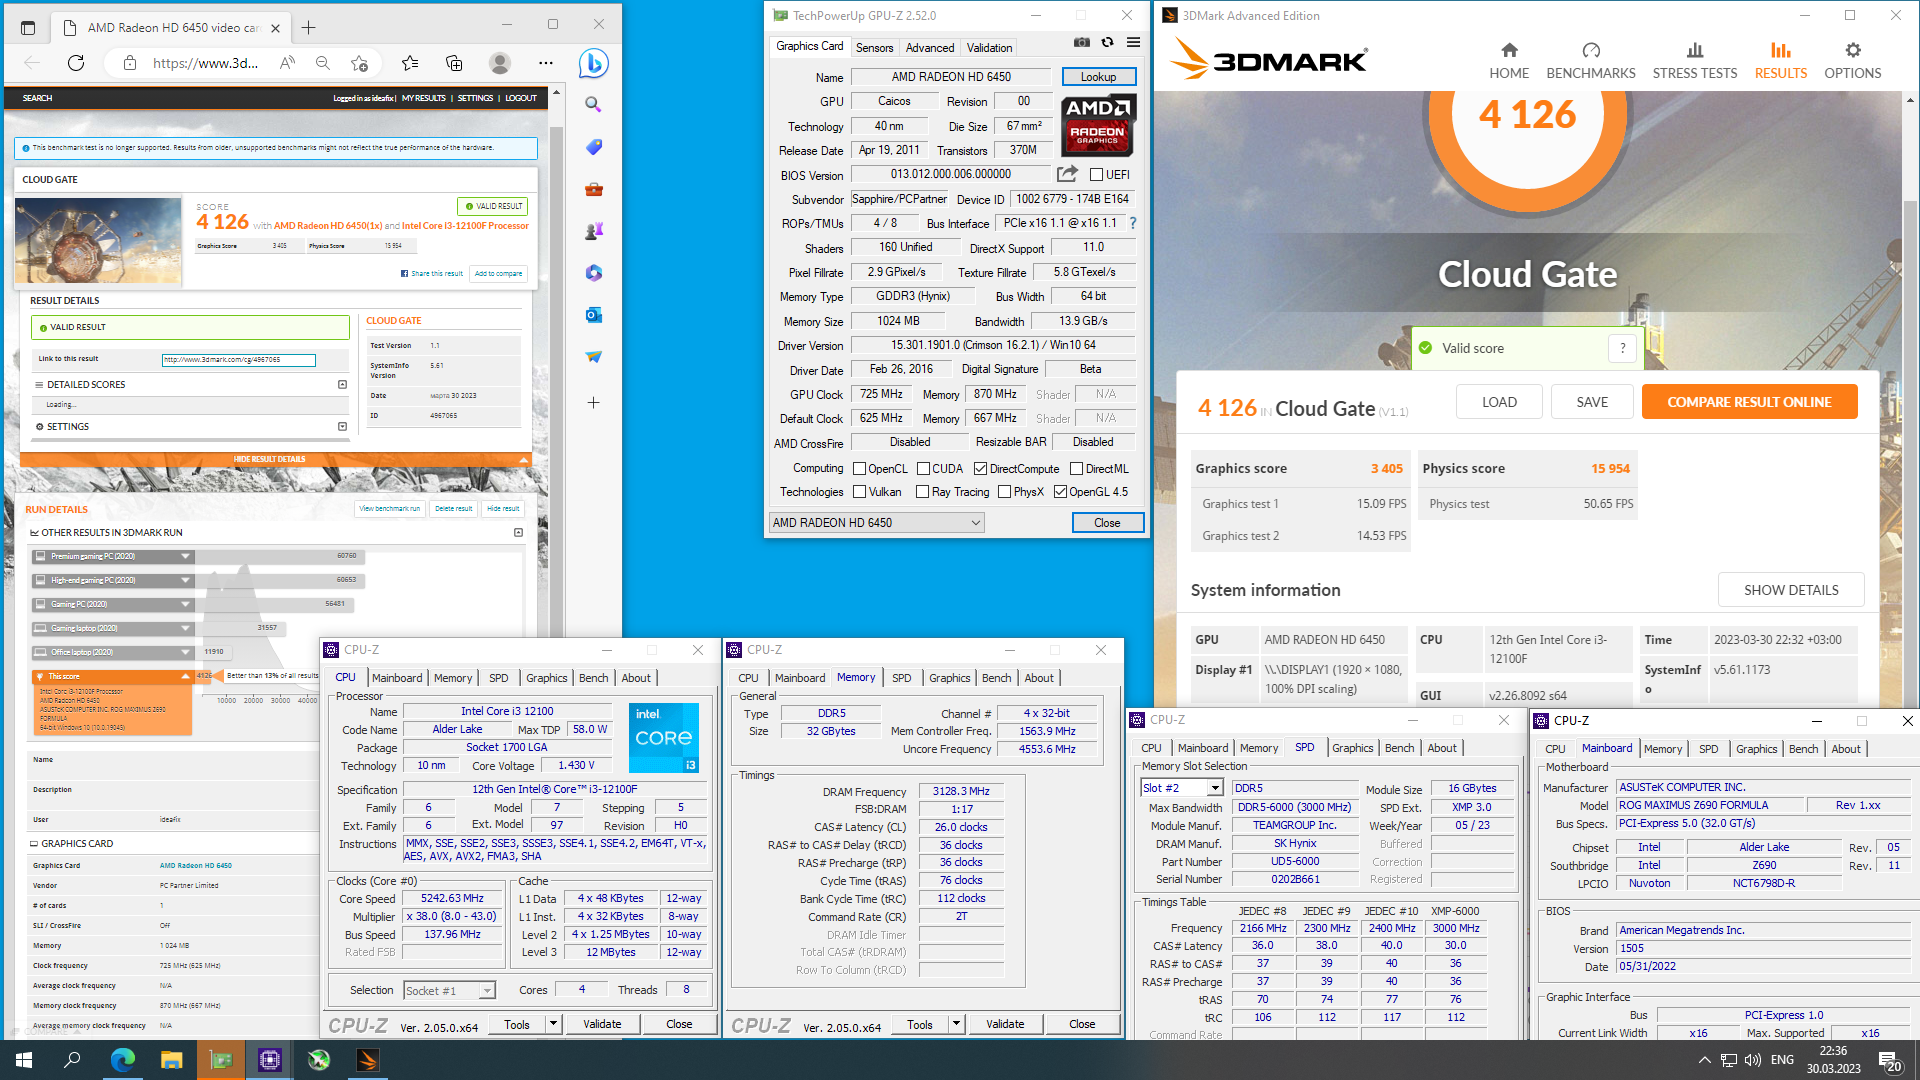Click Edge refresh page icon
Viewport: 1920px width, 1080px height.
click(76, 63)
